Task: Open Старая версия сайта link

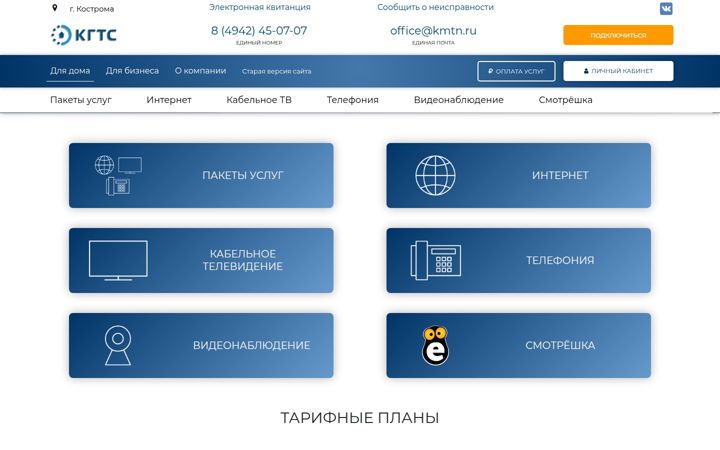Action: coord(276,71)
